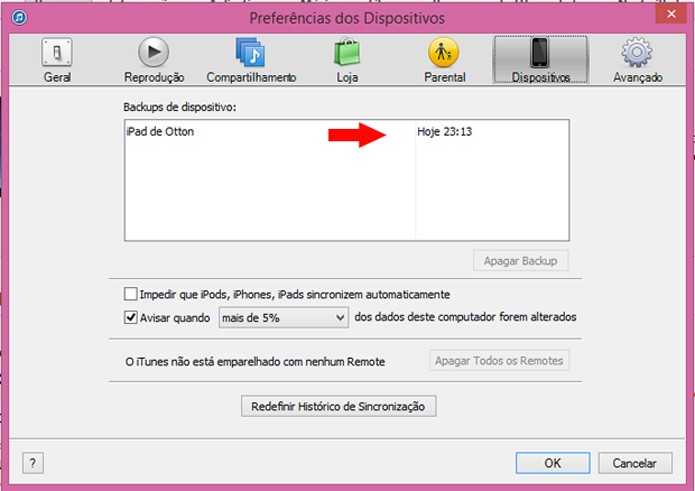Screen dimensions: 695x491
Task: Open the Reprodução preferences tab
Action: point(154,61)
